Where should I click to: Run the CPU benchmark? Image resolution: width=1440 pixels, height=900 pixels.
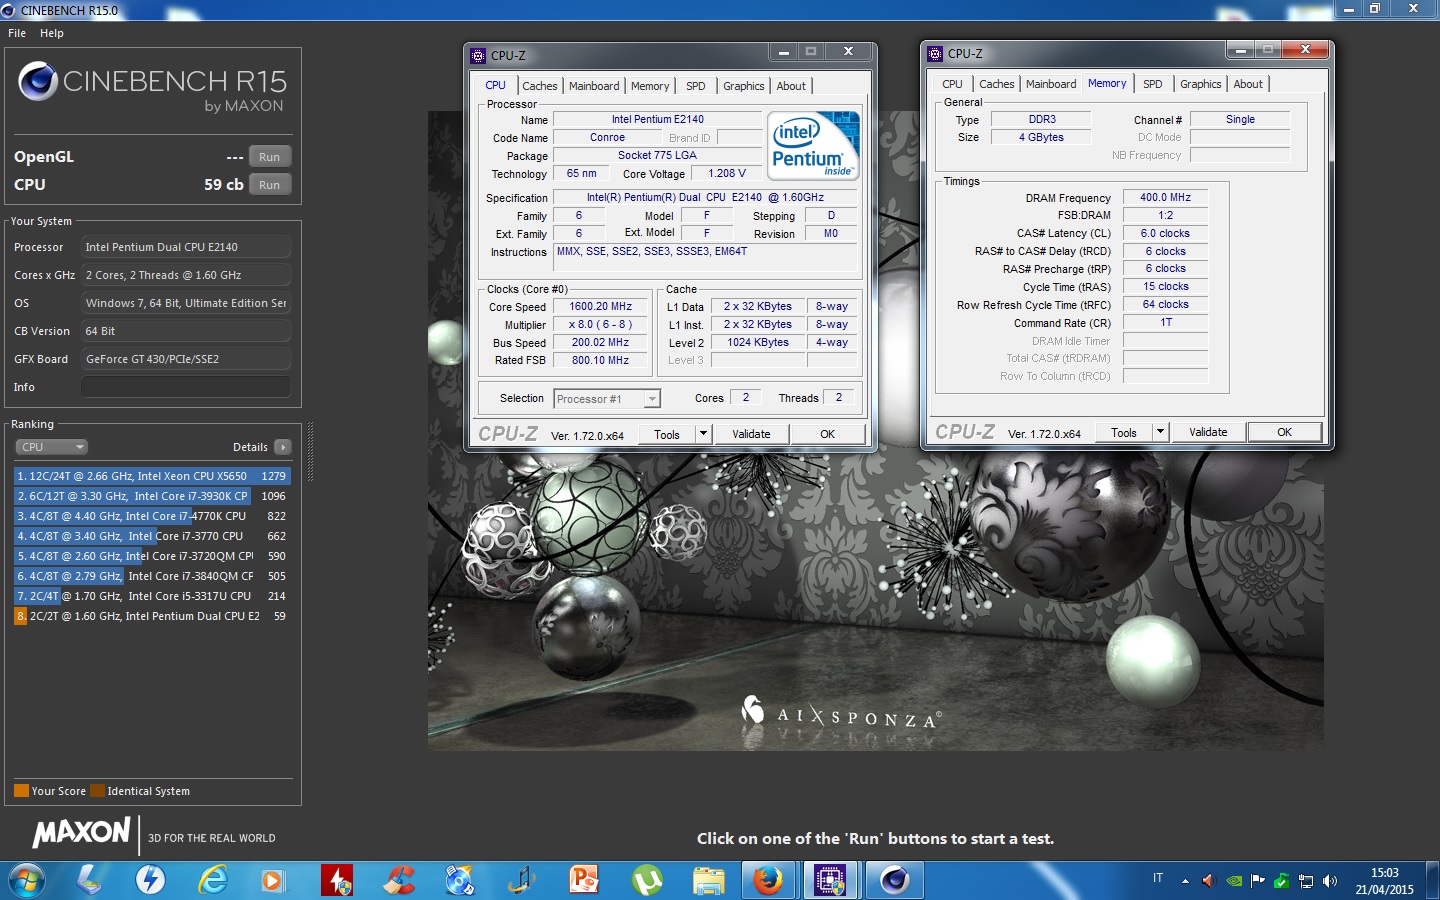point(270,185)
